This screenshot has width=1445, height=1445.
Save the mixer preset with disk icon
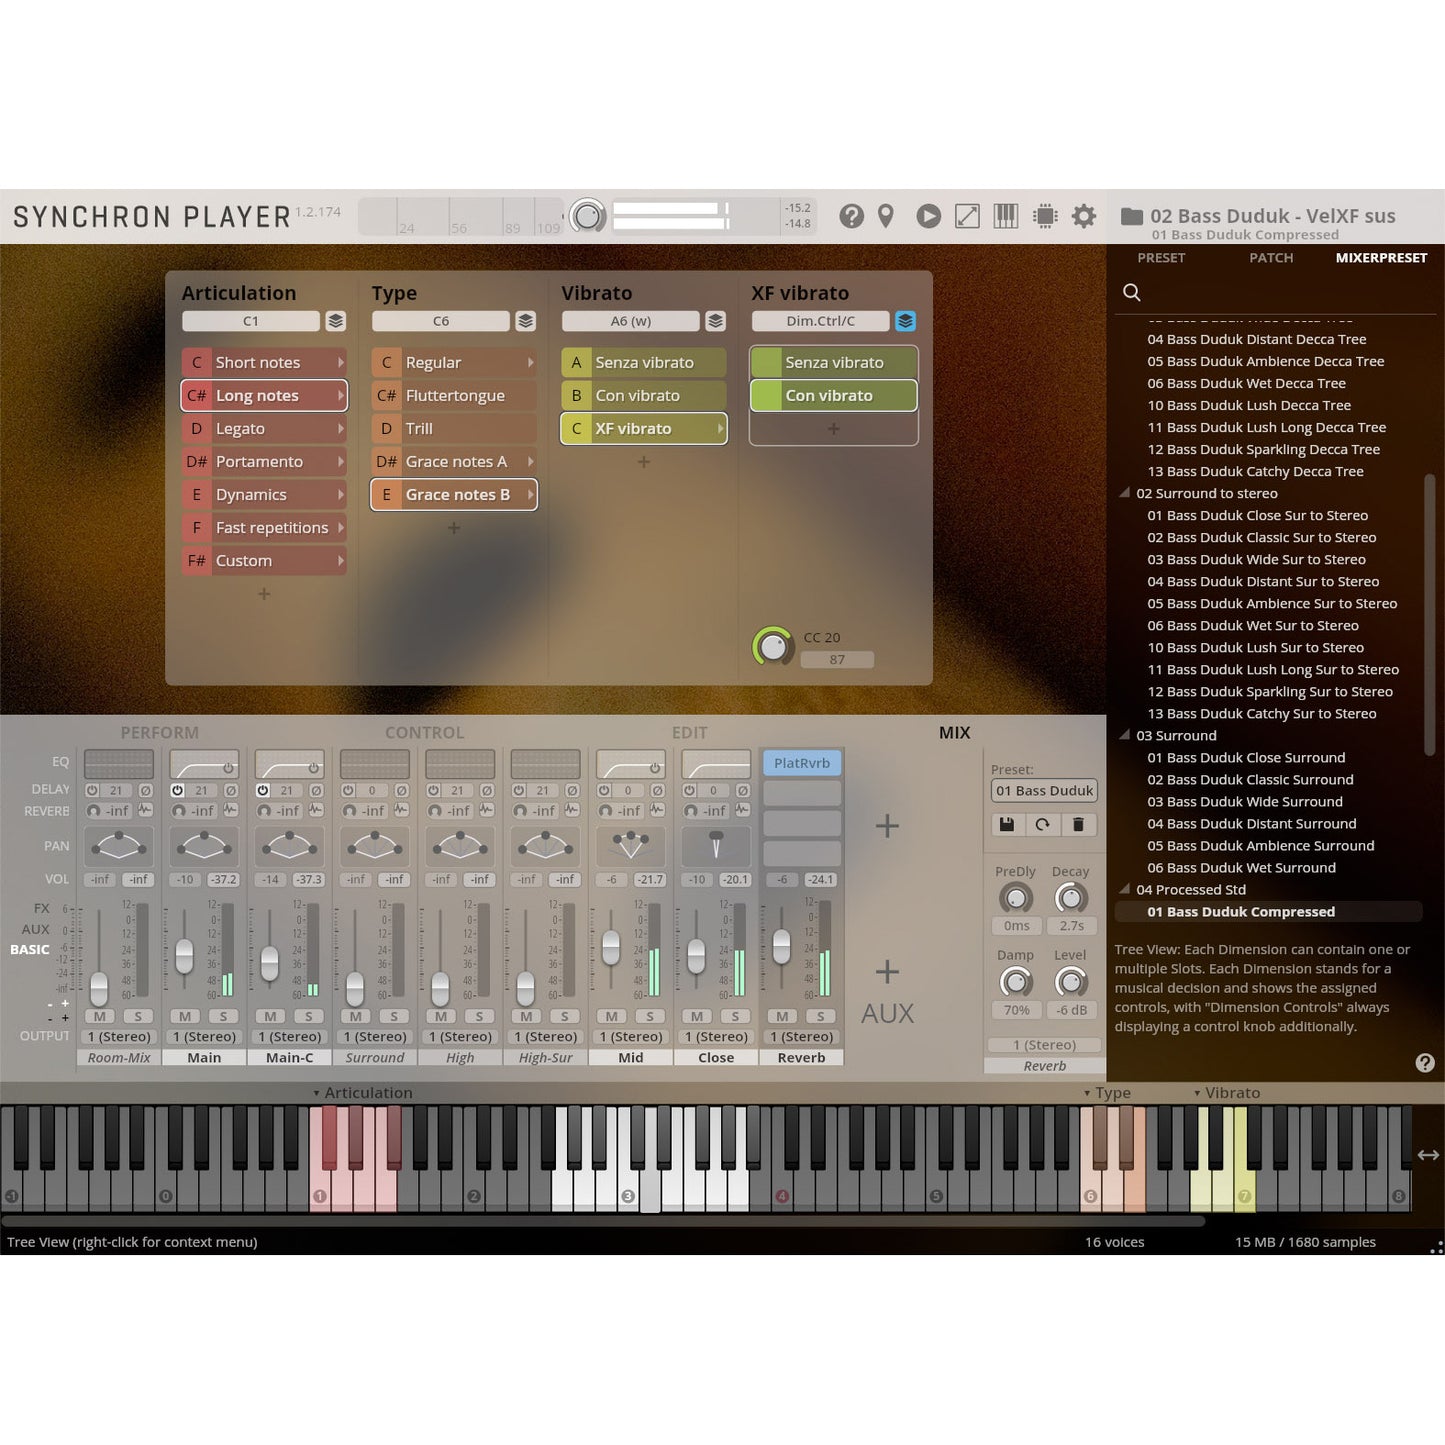tap(1007, 824)
